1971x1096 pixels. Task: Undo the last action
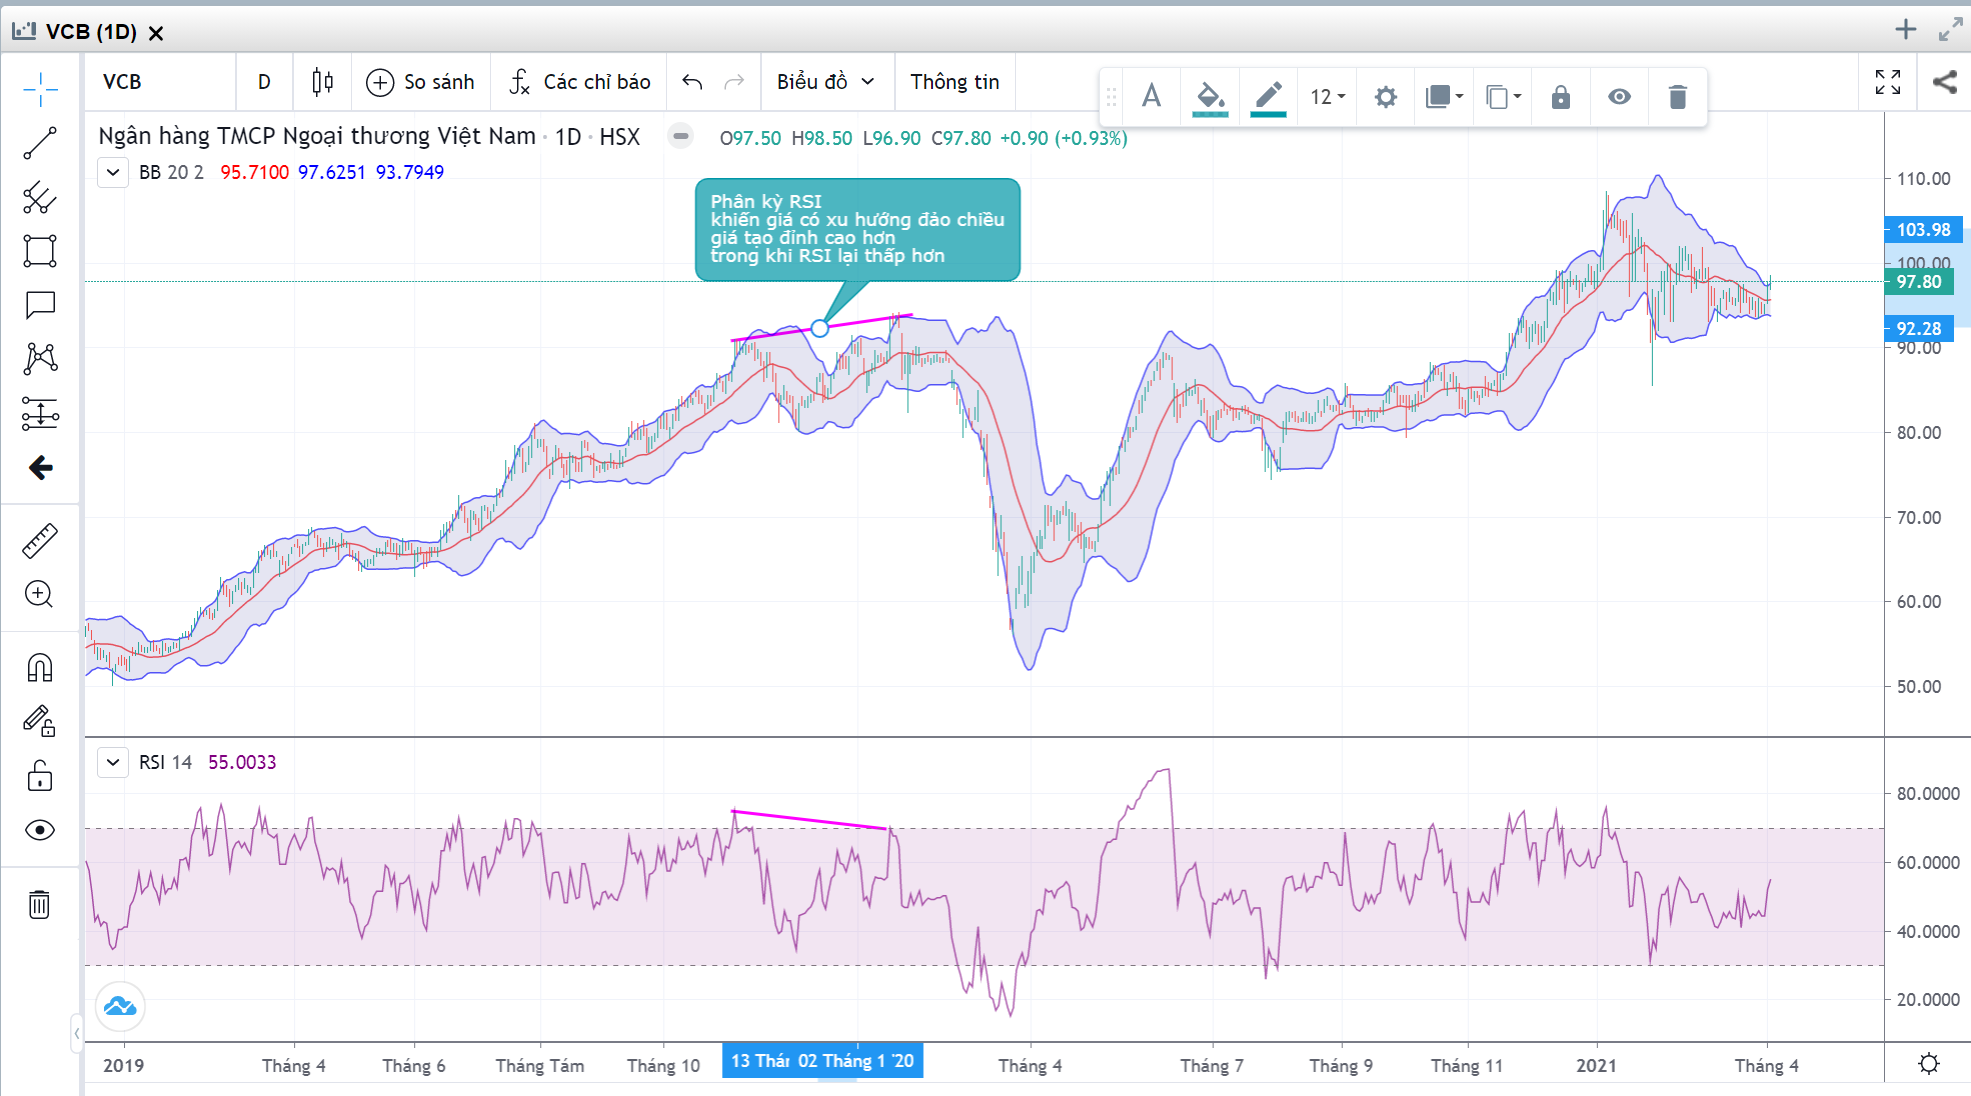pyautogui.click(x=692, y=82)
